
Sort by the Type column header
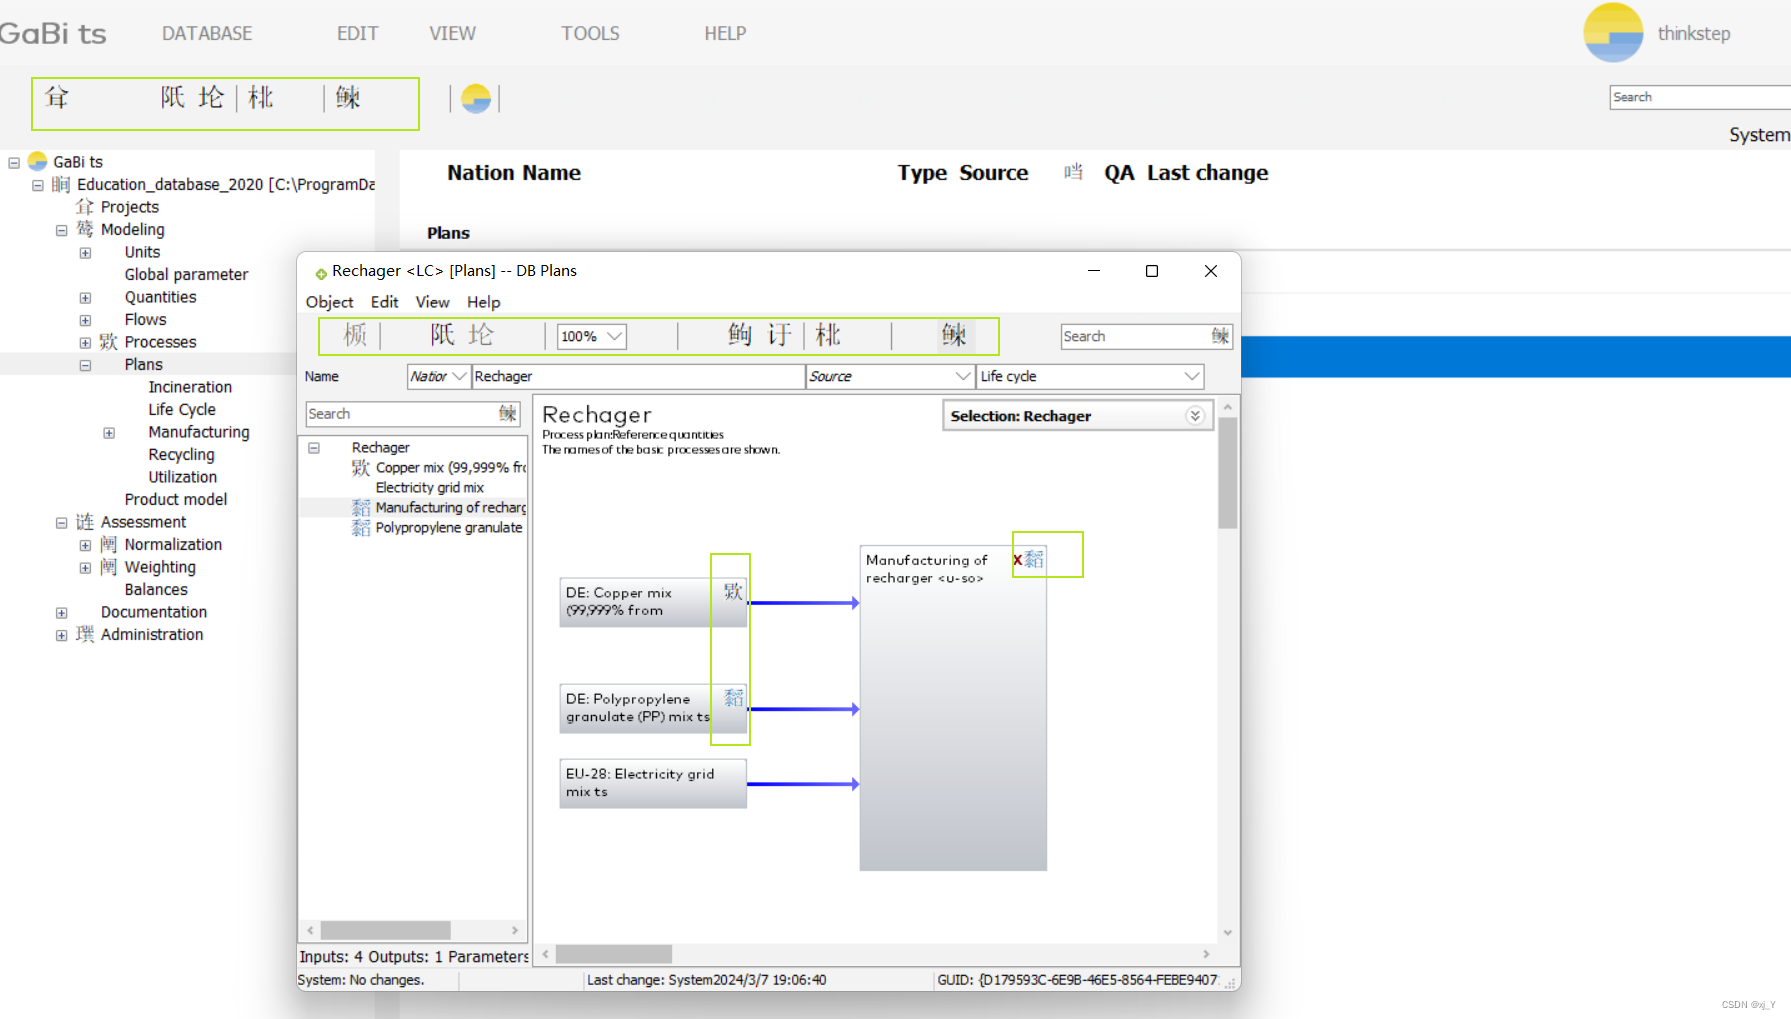click(922, 172)
